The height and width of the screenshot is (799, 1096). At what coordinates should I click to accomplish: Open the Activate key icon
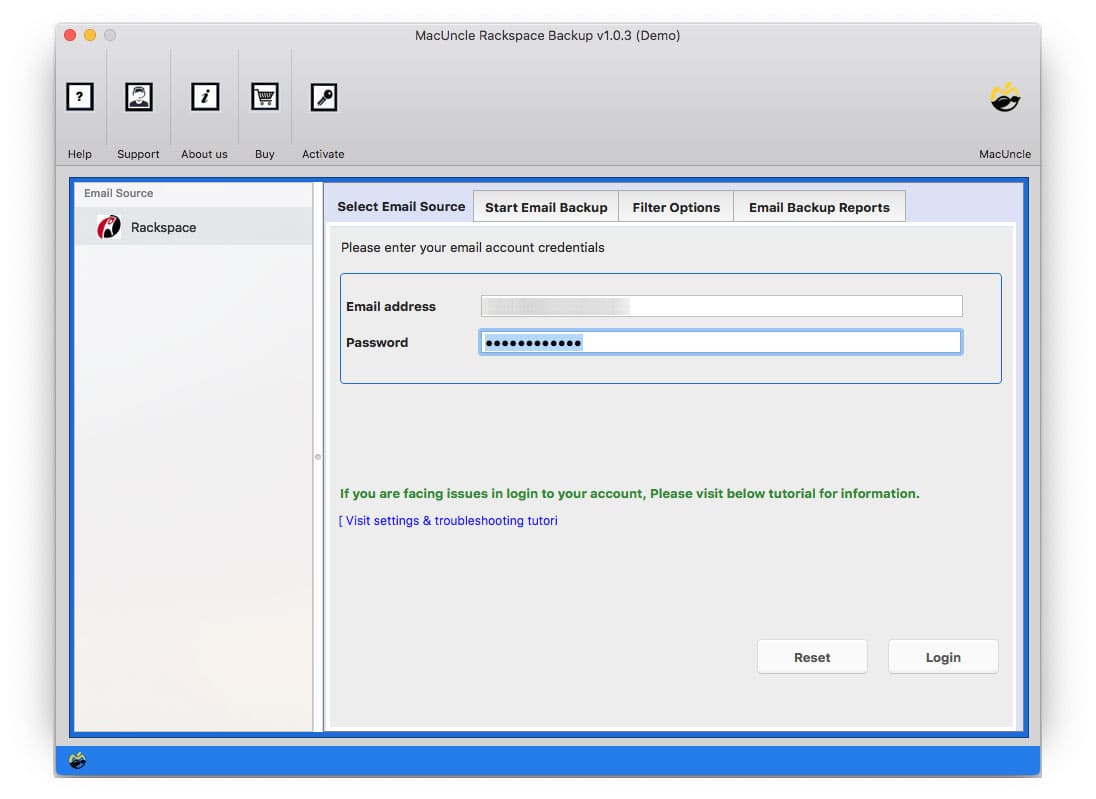(x=324, y=96)
